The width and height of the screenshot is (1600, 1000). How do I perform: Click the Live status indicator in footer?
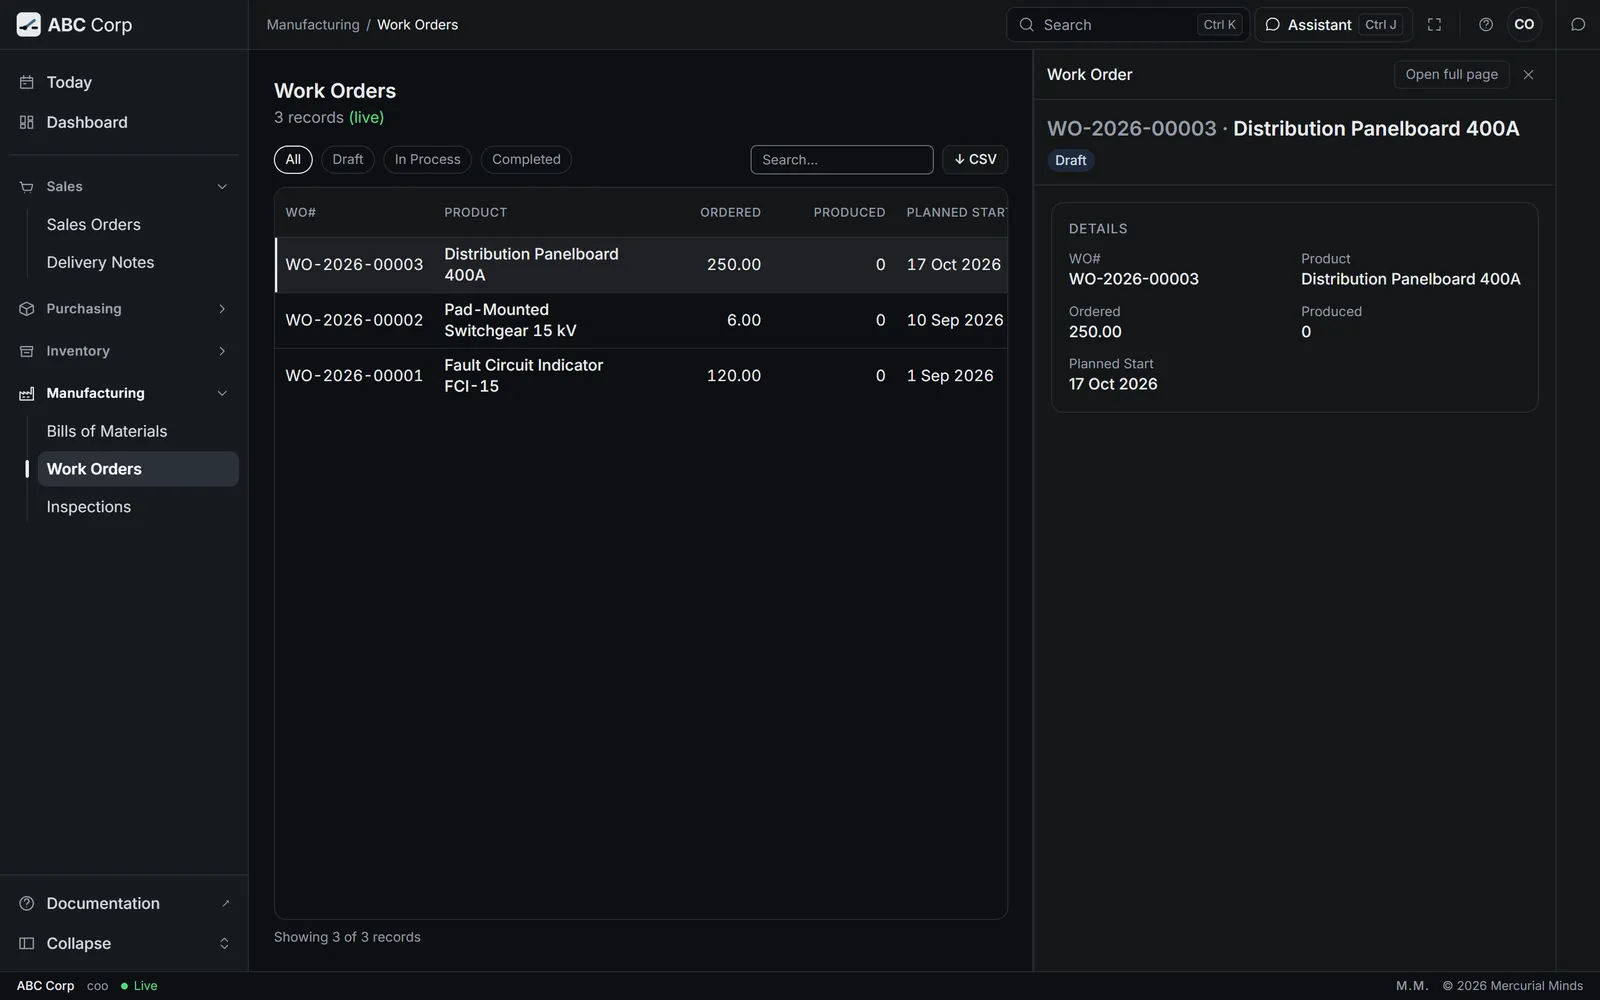click(x=139, y=986)
